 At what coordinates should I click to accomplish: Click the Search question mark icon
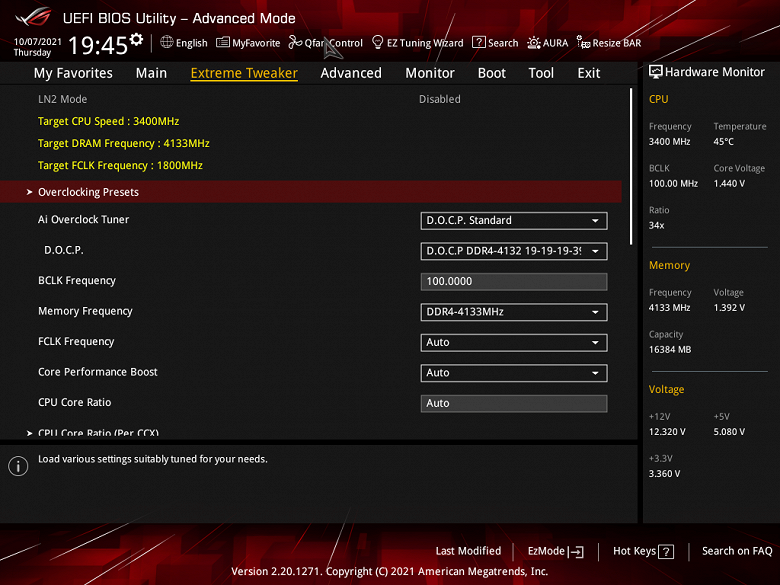[479, 42]
